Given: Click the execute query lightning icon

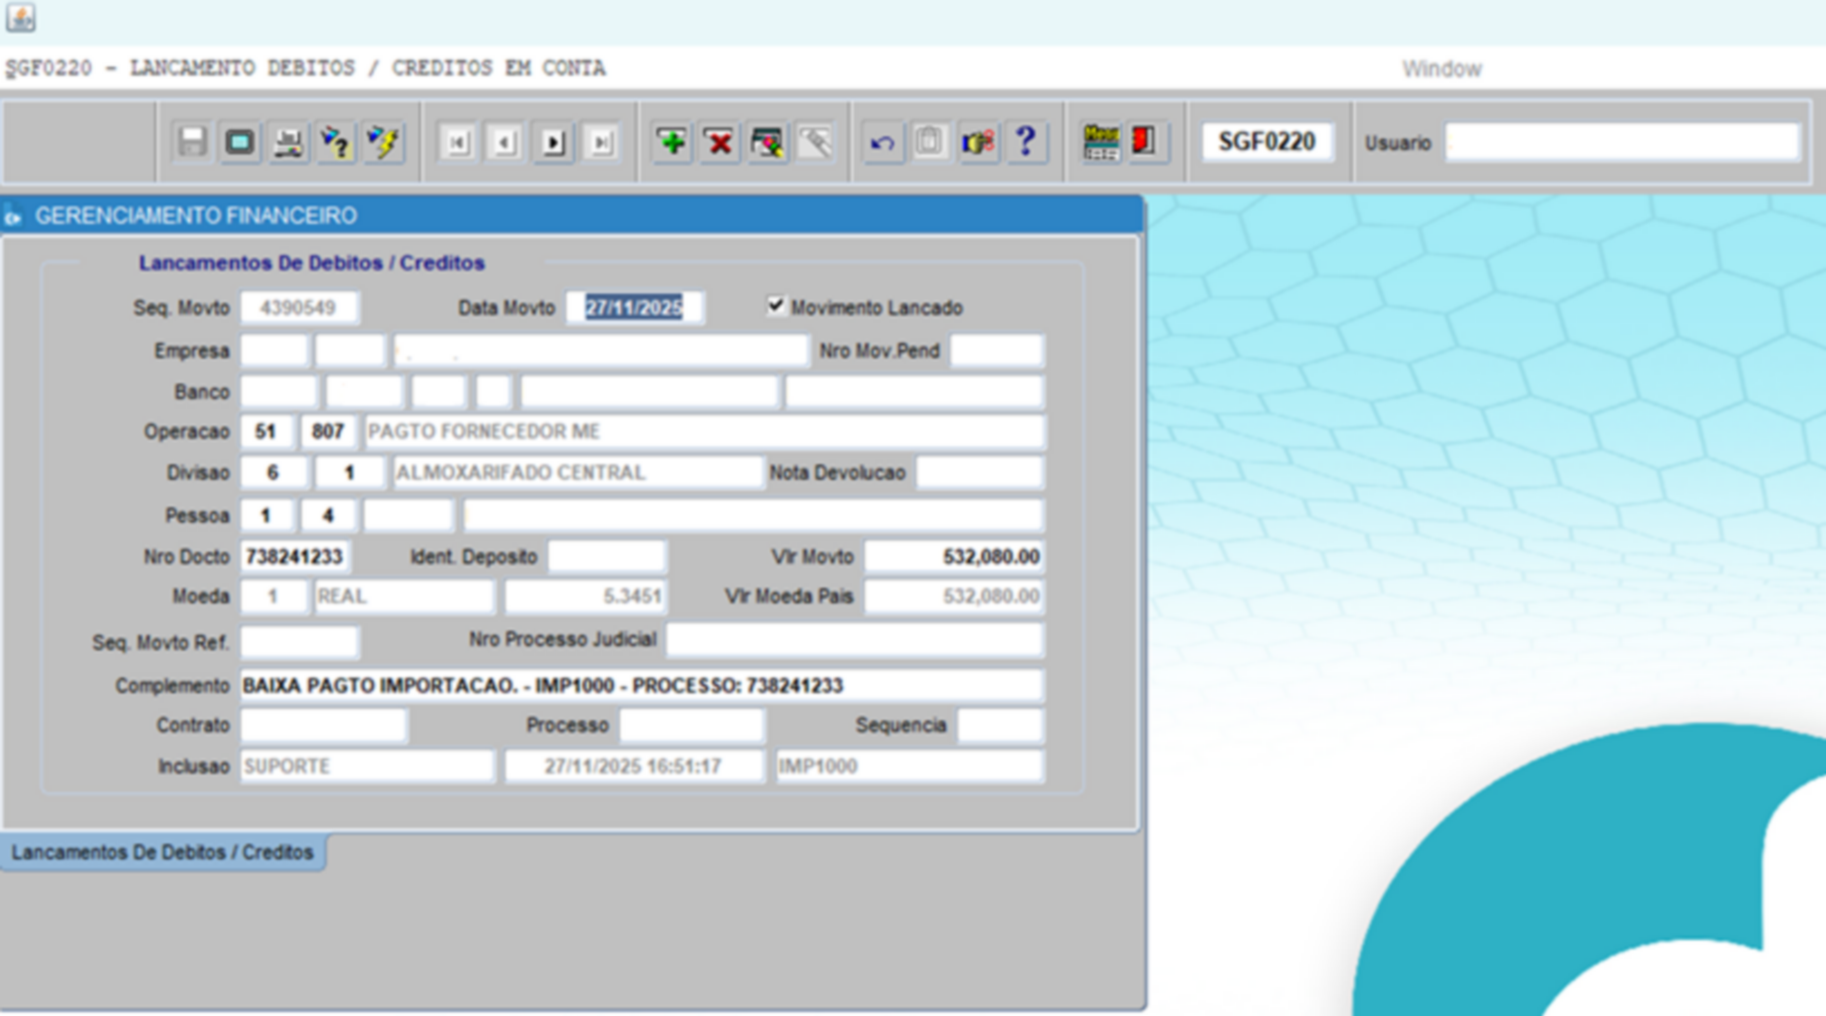Looking at the screenshot, I should [x=383, y=142].
